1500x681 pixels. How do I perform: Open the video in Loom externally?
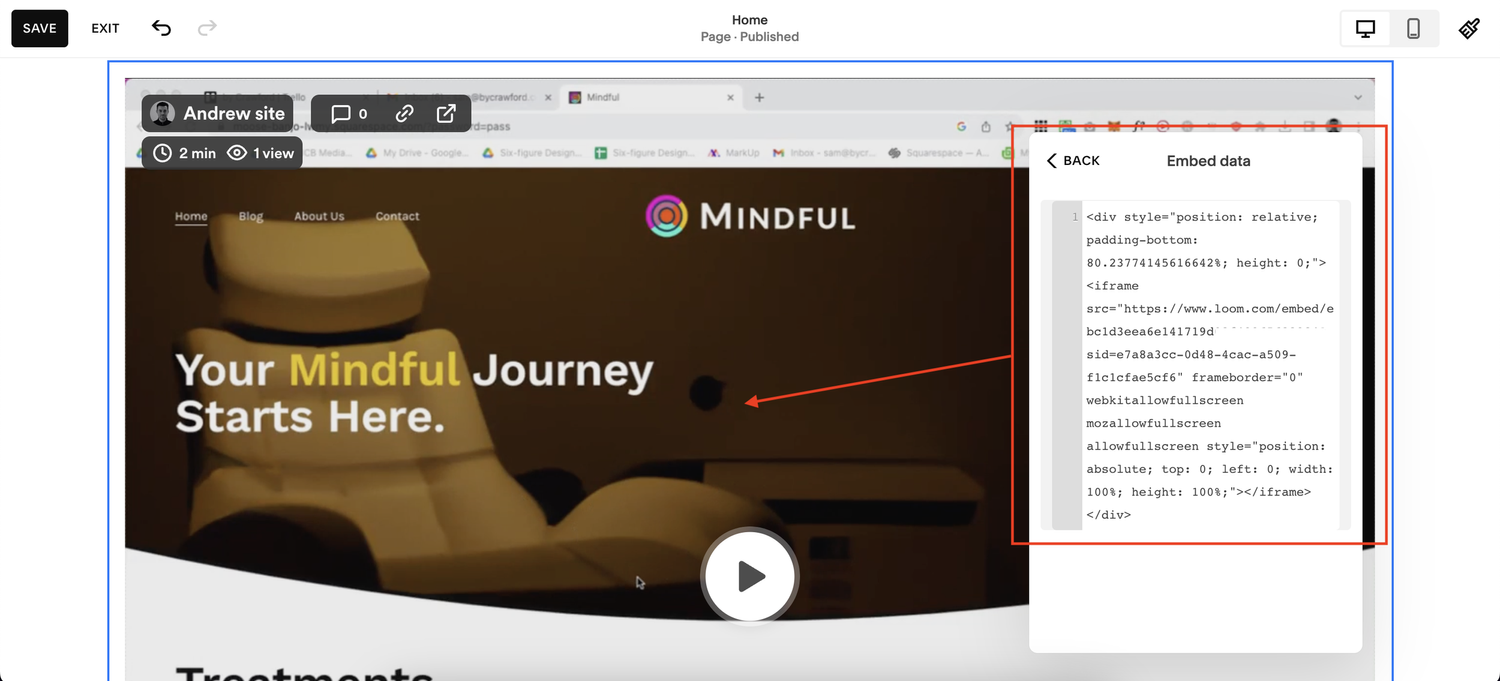pos(446,113)
